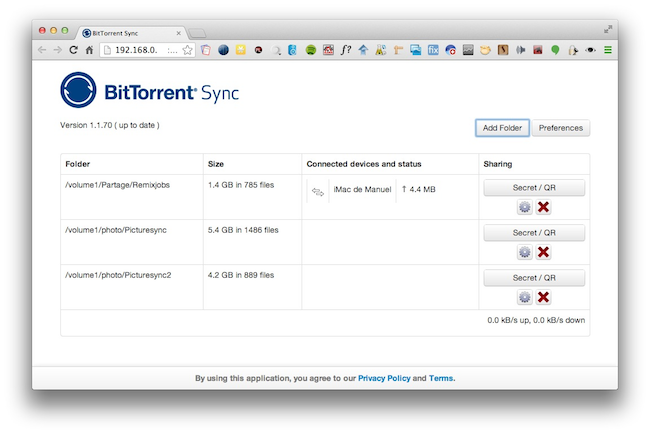Image resolution: width=650 pixels, height=434 pixels.
Task: Open settings gear for Remixjobs folder
Action: click(525, 207)
